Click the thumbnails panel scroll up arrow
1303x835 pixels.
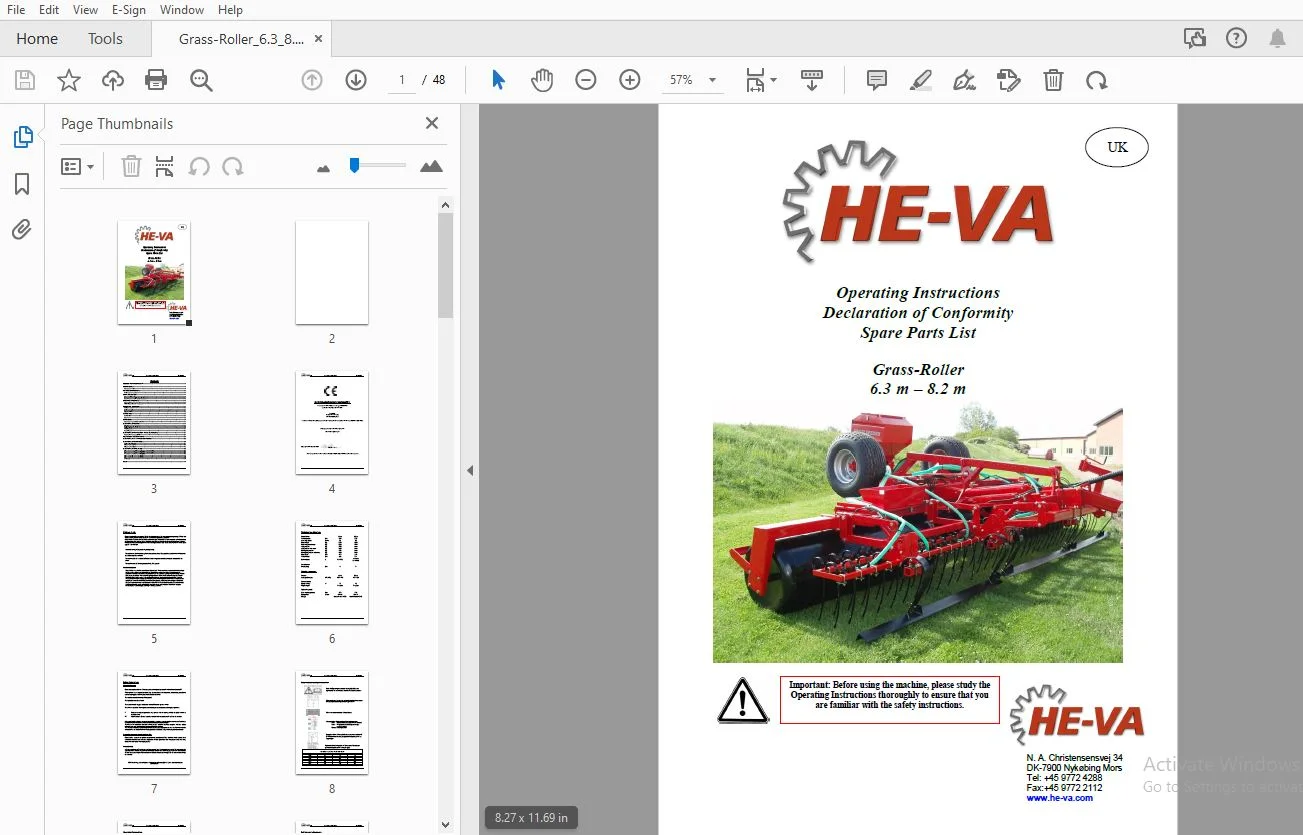click(x=446, y=205)
